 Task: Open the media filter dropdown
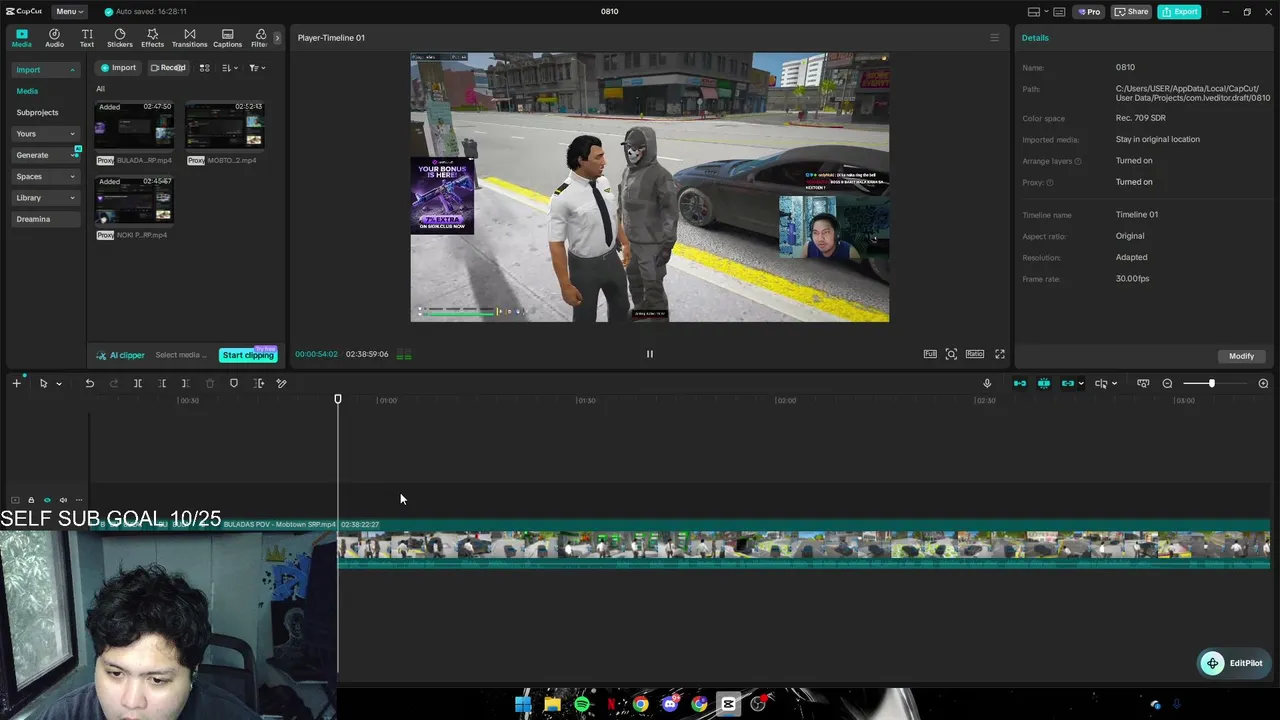click(x=257, y=68)
